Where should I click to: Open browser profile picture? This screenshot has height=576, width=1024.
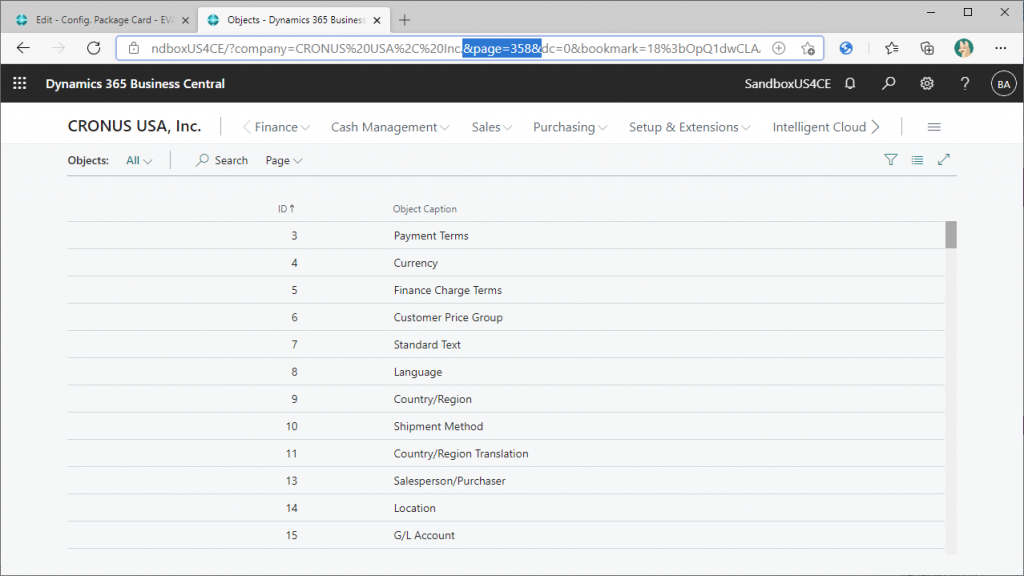(963, 48)
